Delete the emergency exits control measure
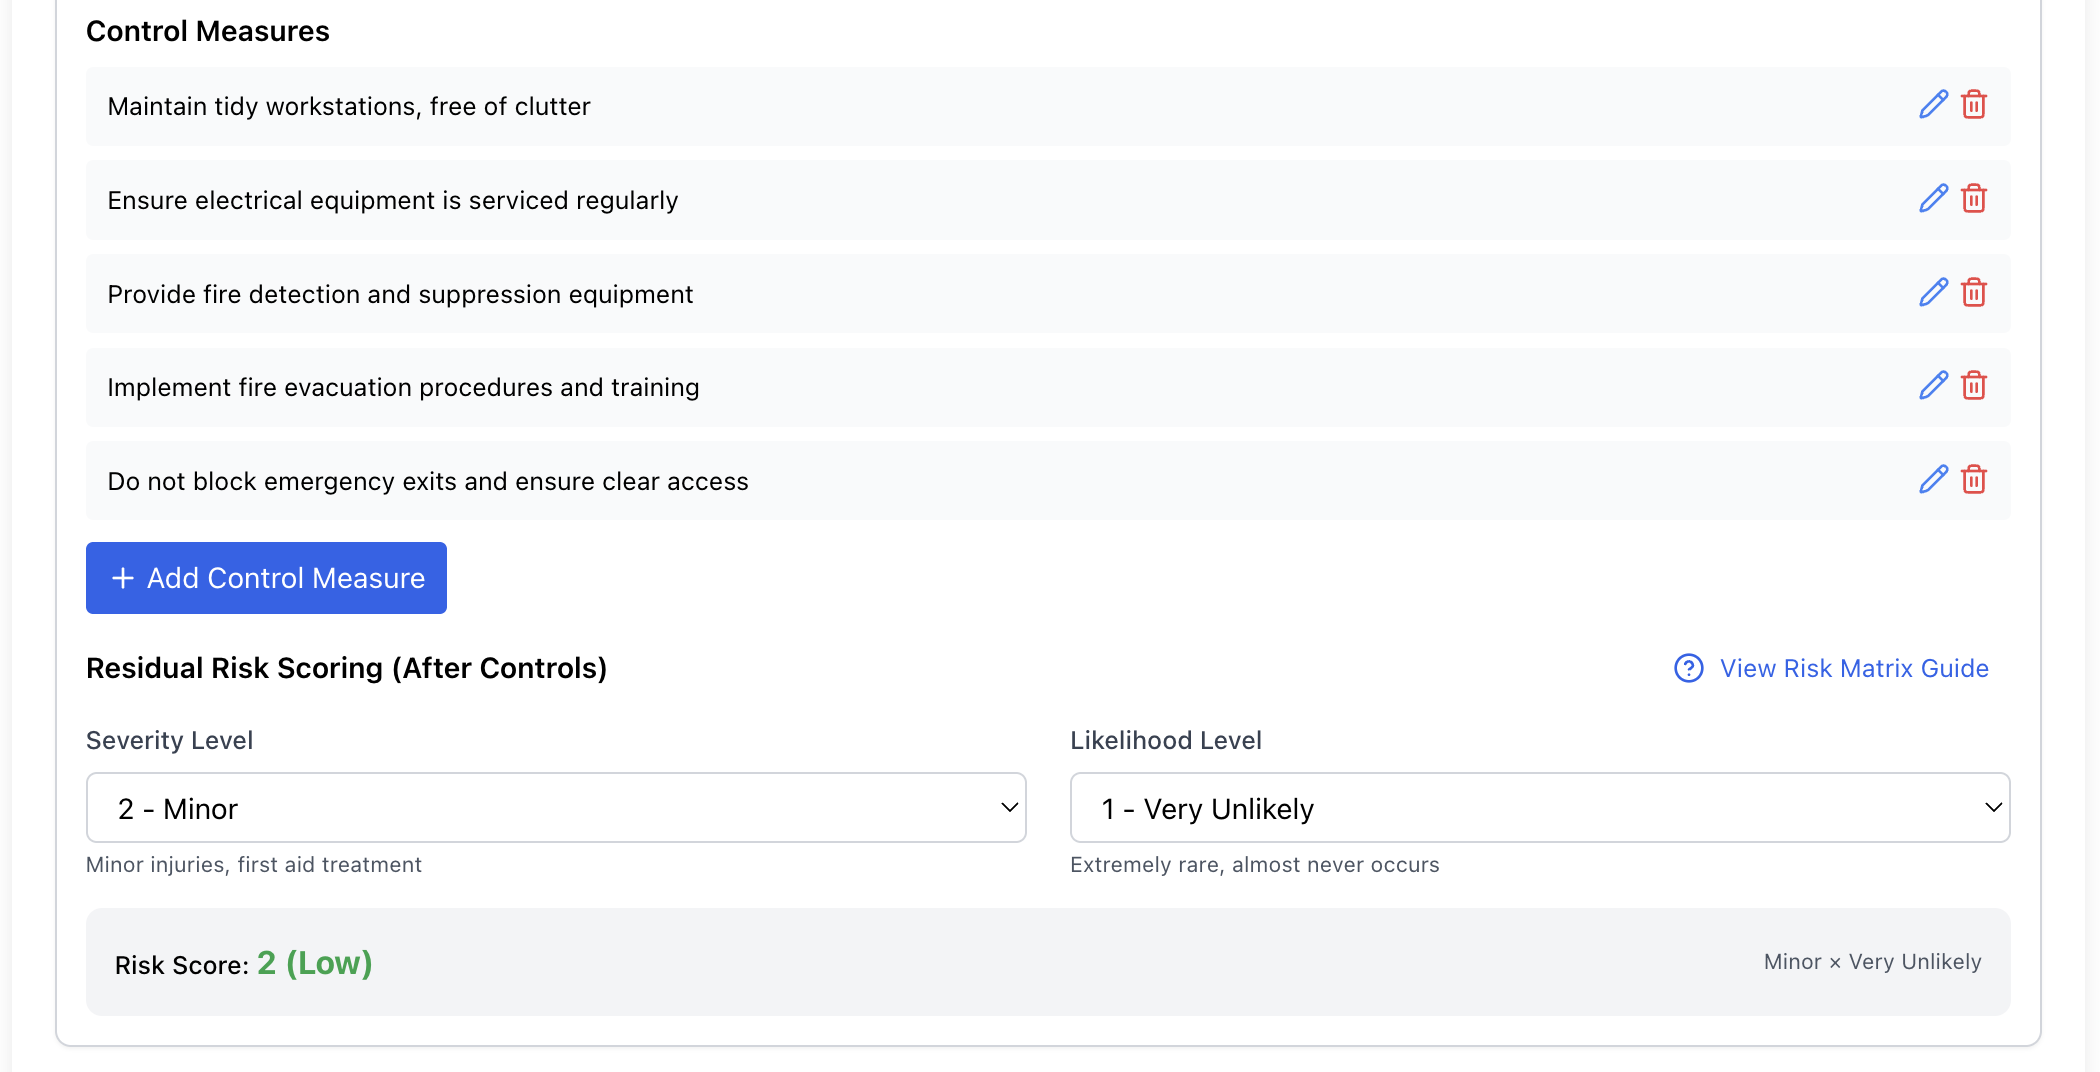 tap(1973, 480)
